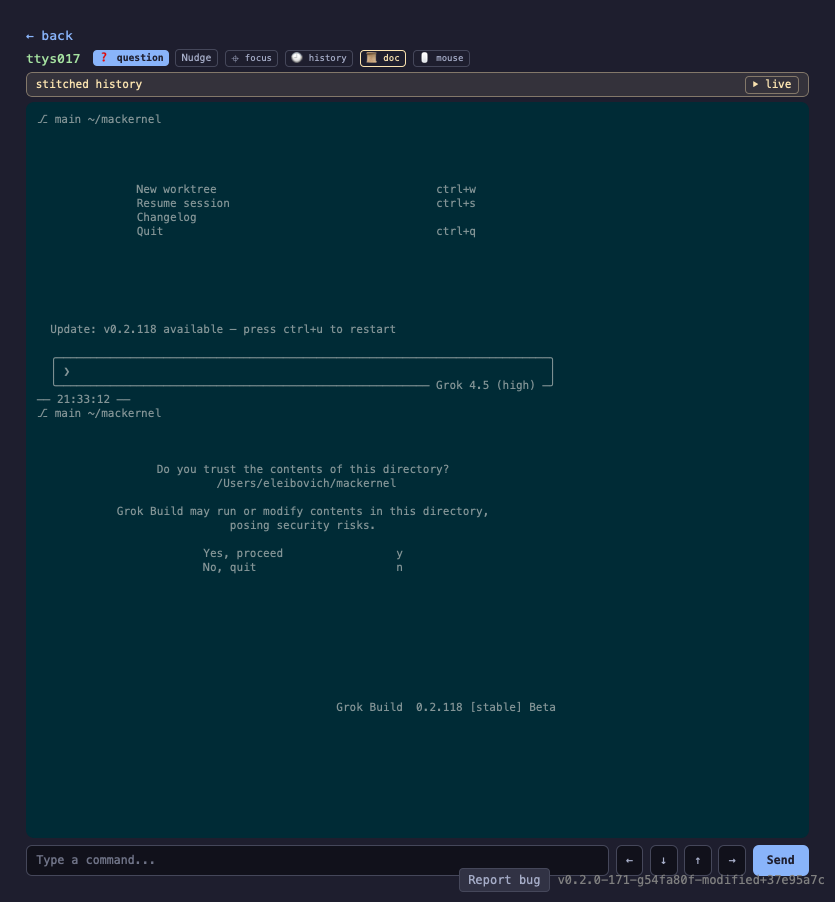Switch to live view
The height and width of the screenshot is (902, 835).
pyautogui.click(x=772, y=85)
